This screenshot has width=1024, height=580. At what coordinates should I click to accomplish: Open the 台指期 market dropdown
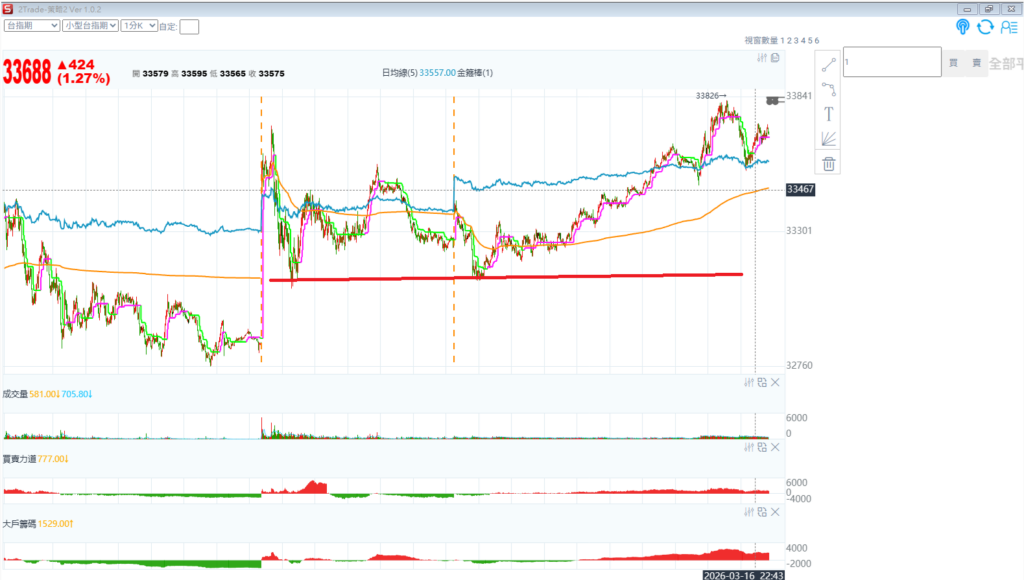point(31,26)
